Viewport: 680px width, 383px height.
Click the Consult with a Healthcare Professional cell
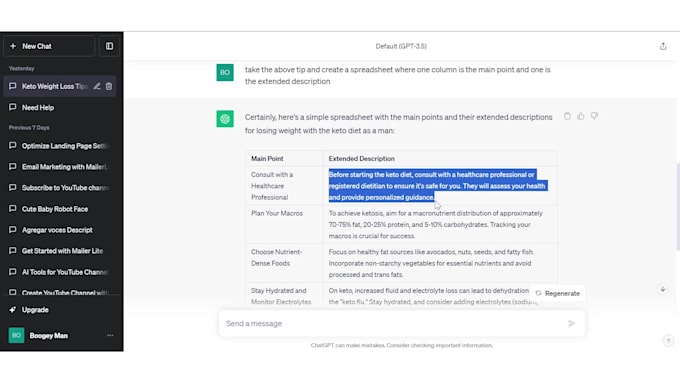tap(284, 186)
